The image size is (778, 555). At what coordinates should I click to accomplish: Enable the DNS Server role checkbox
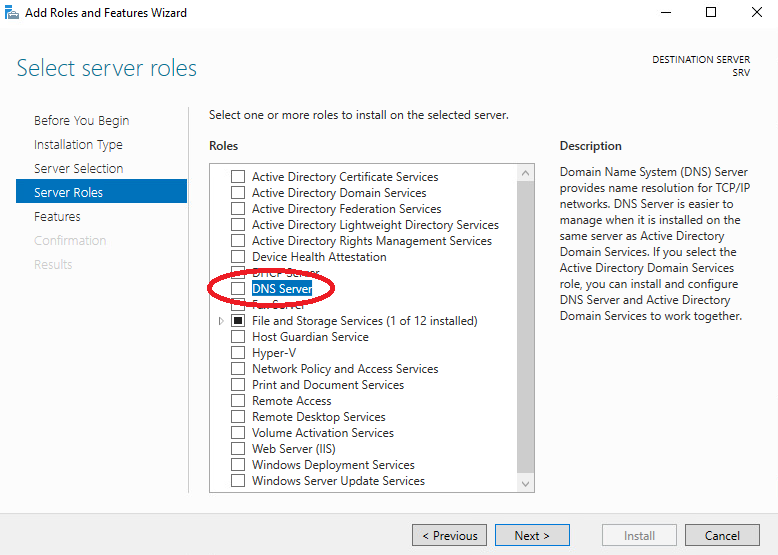pos(238,289)
